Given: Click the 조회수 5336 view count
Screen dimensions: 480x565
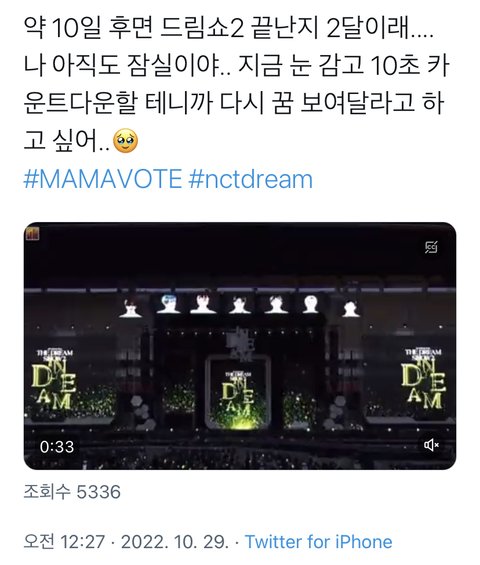Looking at the screenshot, I should click(72, 491).
